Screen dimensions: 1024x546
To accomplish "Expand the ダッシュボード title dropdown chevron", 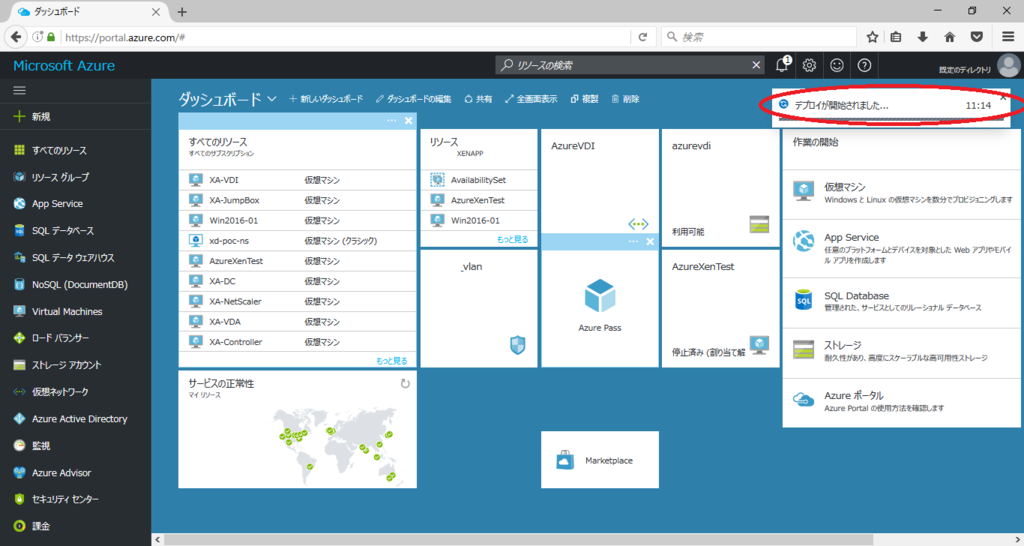I will point(272,99).
